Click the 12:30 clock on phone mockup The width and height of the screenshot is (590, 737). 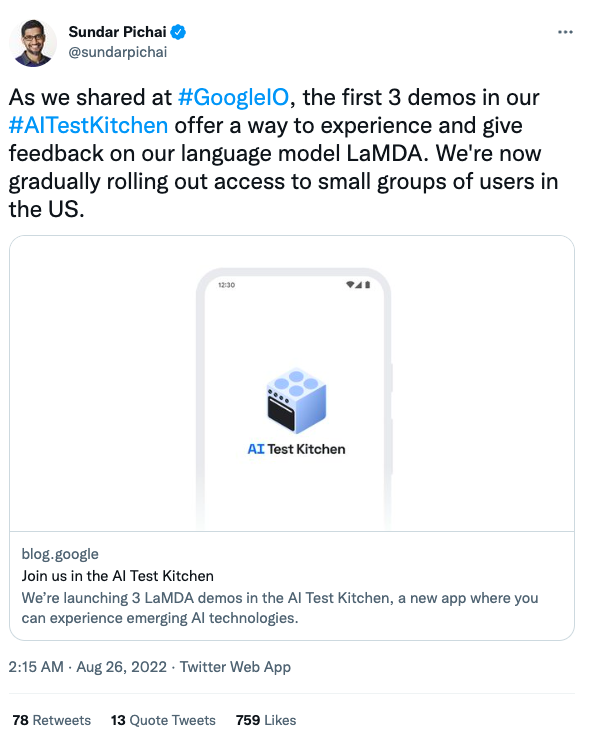(x=227, y=285)
